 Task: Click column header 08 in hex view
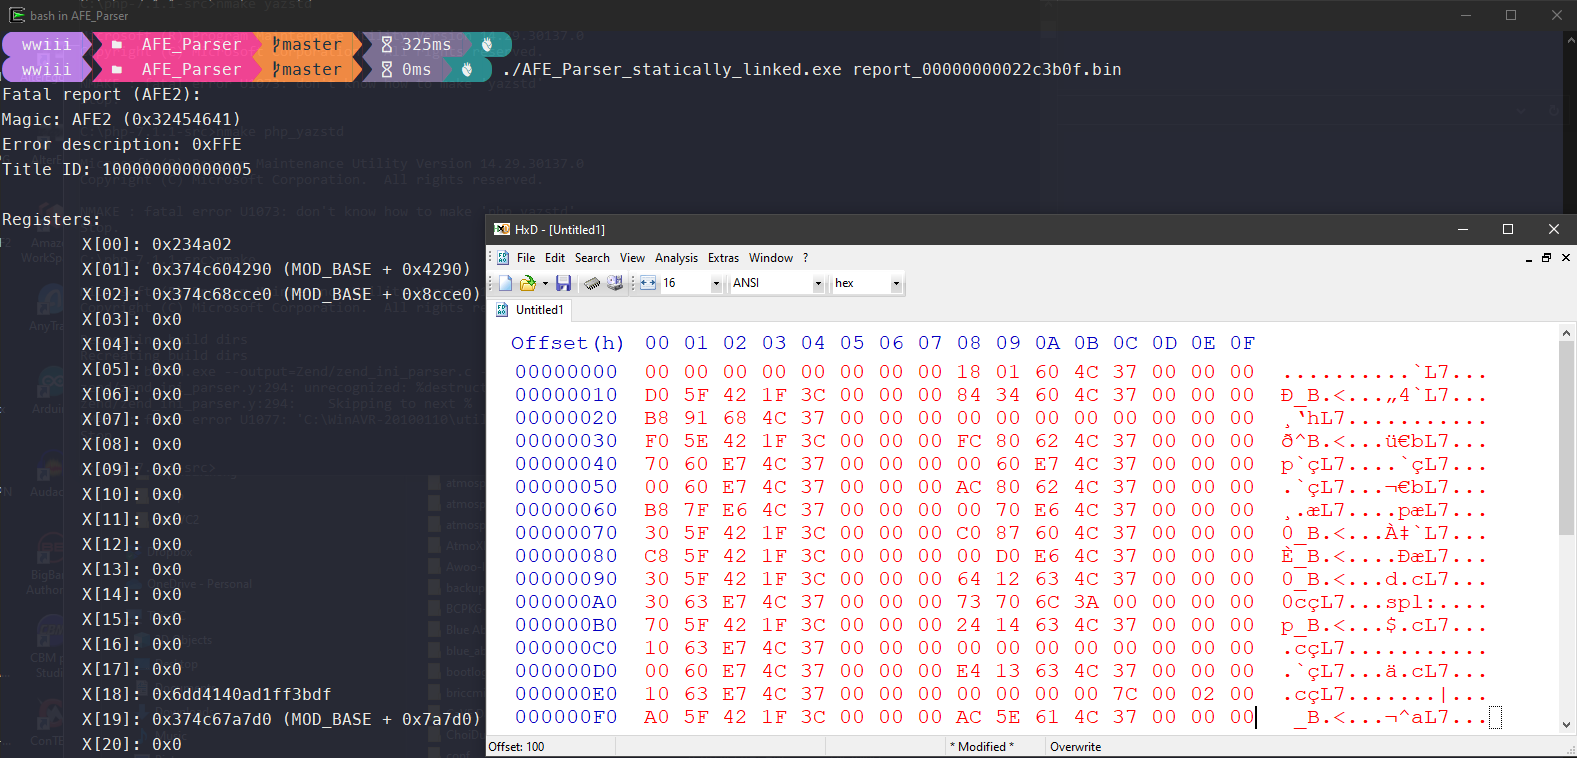point(969,343)
